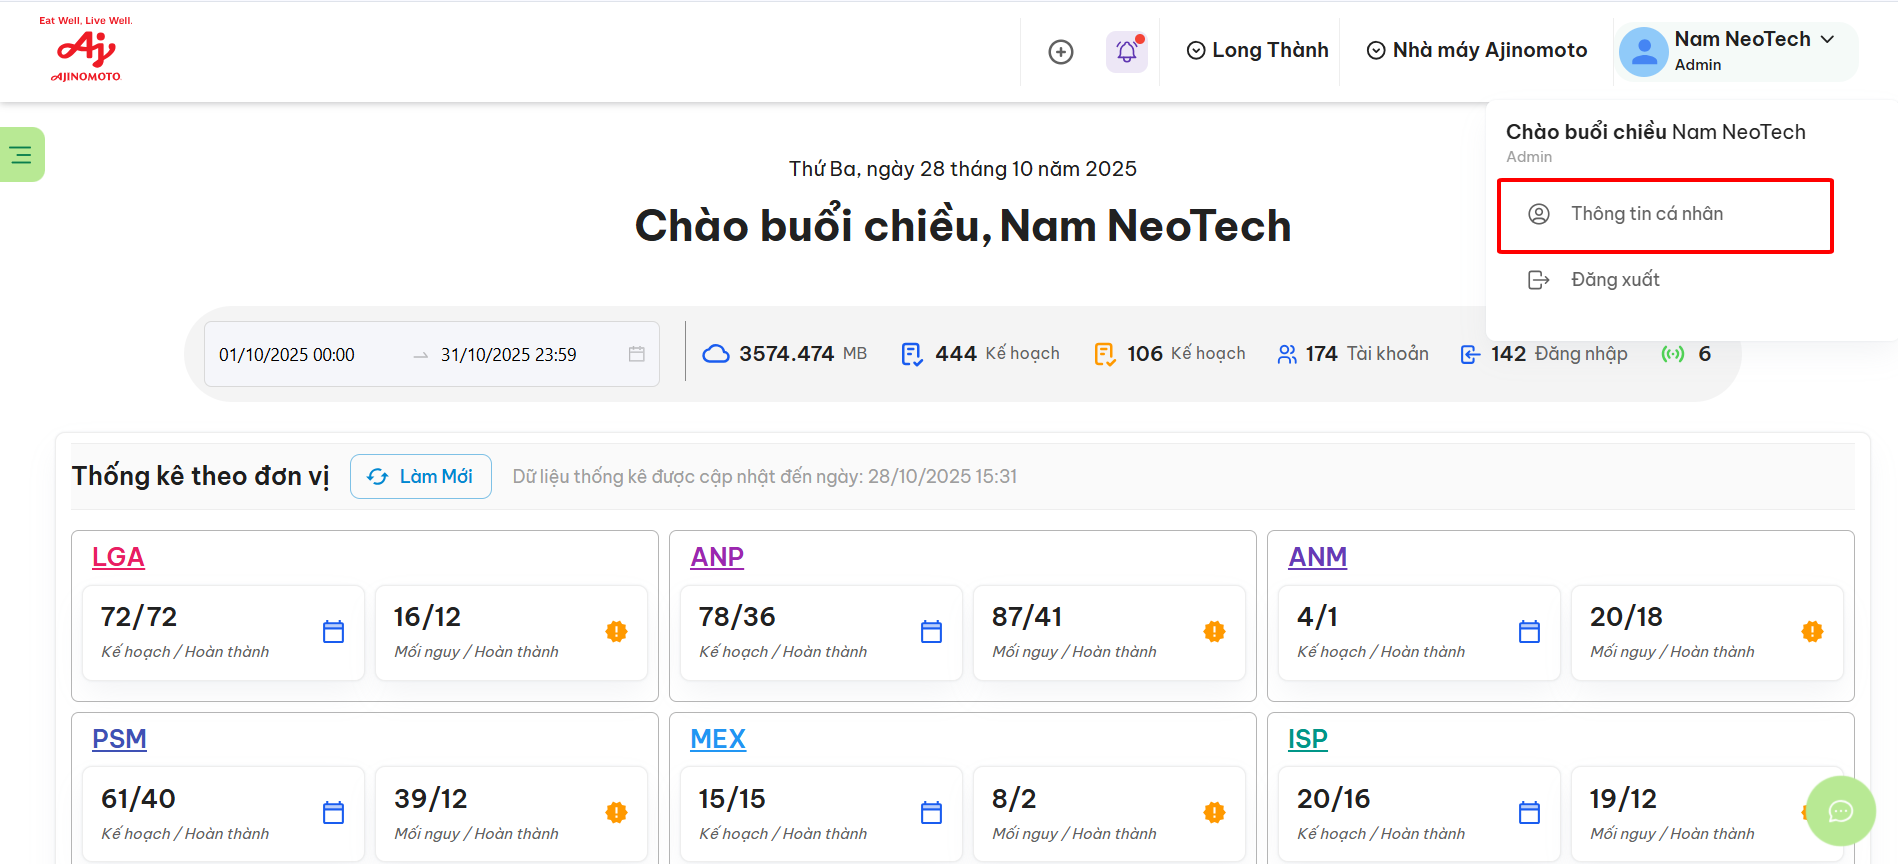Click the Ajinomoto logo
This screenshot has width=1898, height=864.
[x=86, y=50]
